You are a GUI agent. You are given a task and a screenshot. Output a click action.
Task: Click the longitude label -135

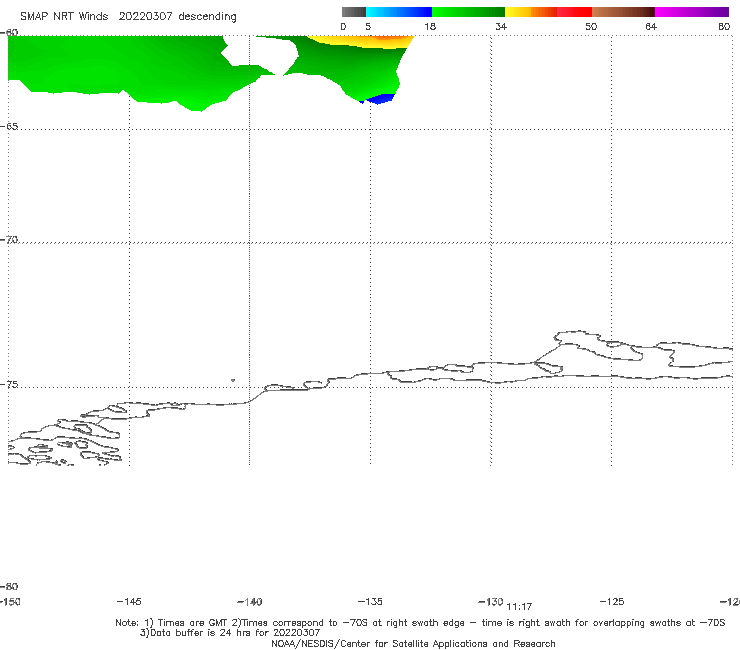click(x=370, y=601)
